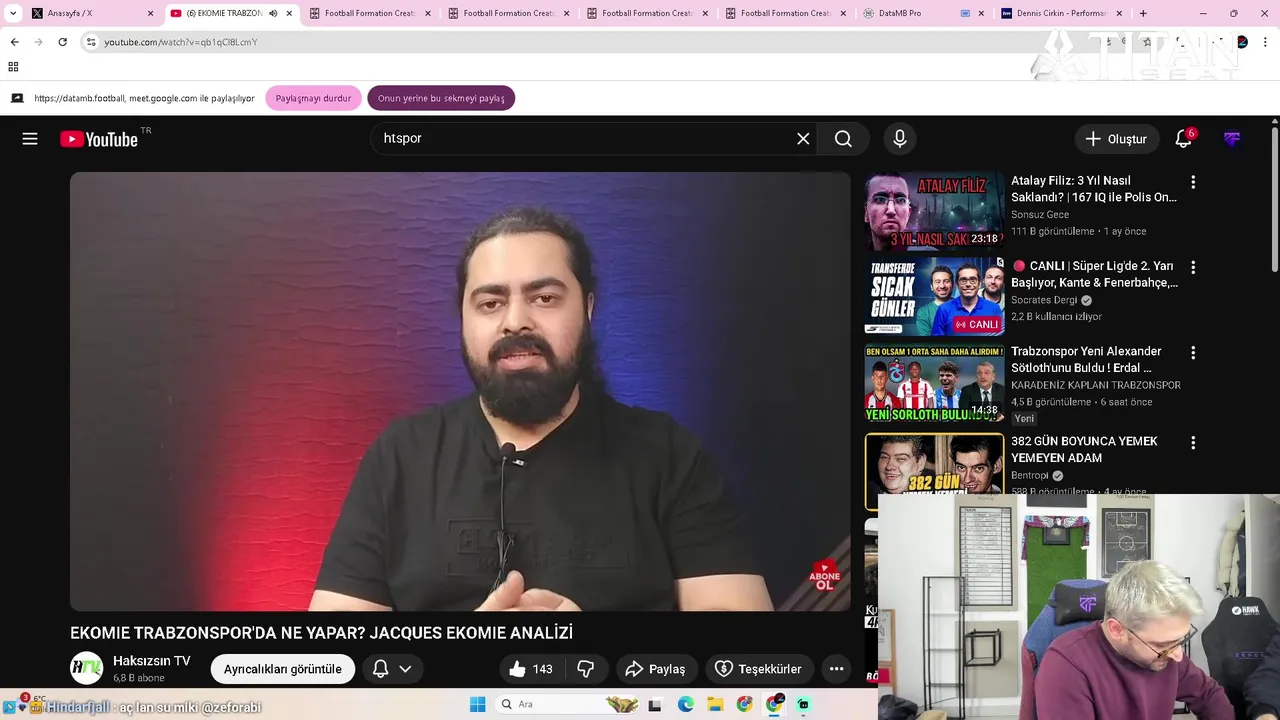Click the Teşekkürler thanks button
Screen dimensions: 1280x720
click(x=758, y=669)
